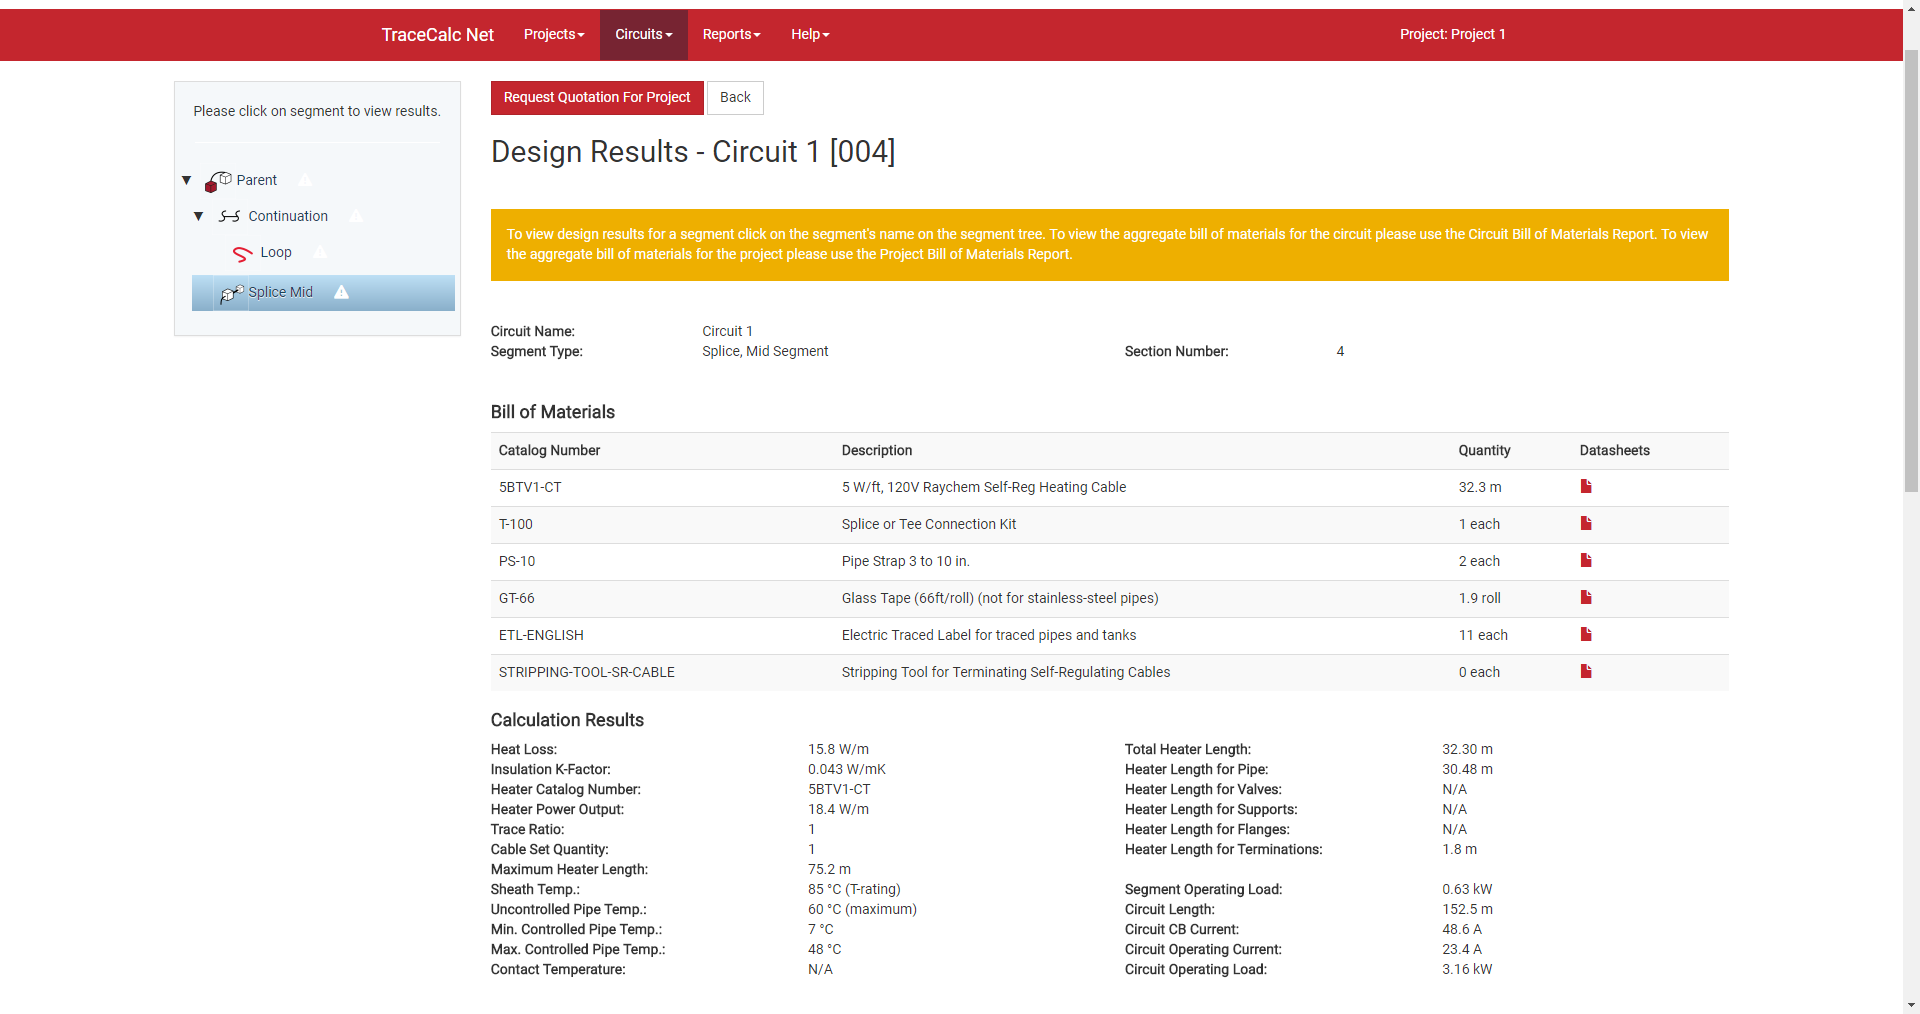
Task: Open the Projects dropdown menu
Action: coord(553,35)
